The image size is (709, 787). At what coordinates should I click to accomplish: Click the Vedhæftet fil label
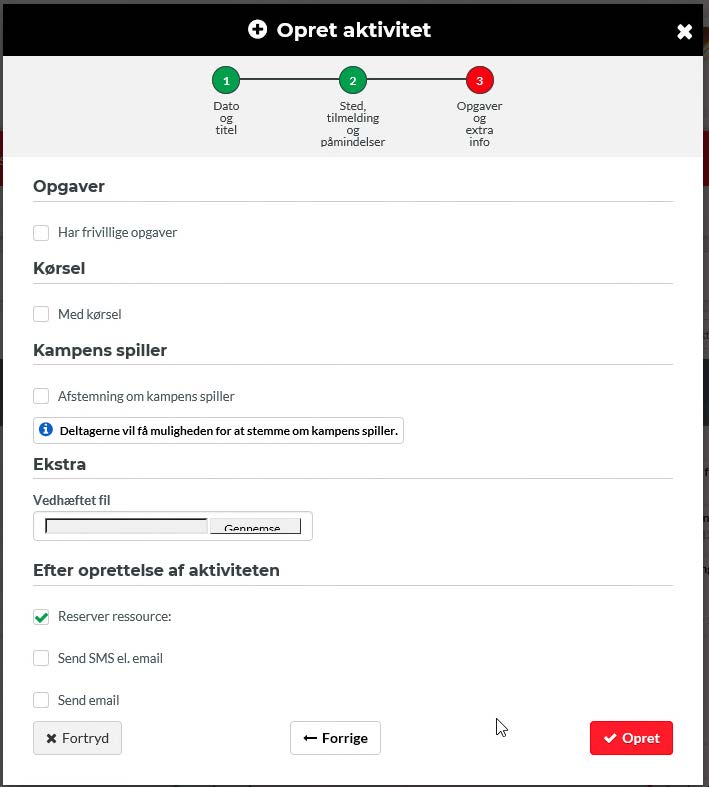click(x=72, y=500)
